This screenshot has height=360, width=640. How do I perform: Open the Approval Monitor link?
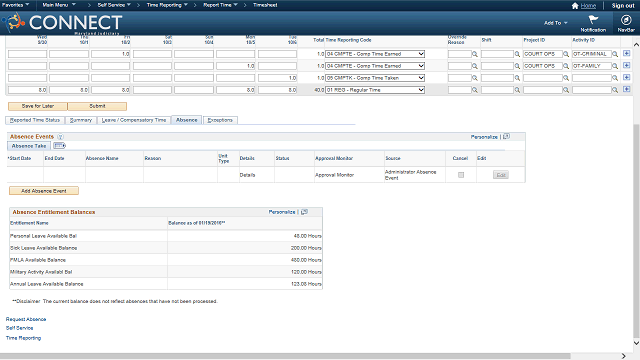334,175
